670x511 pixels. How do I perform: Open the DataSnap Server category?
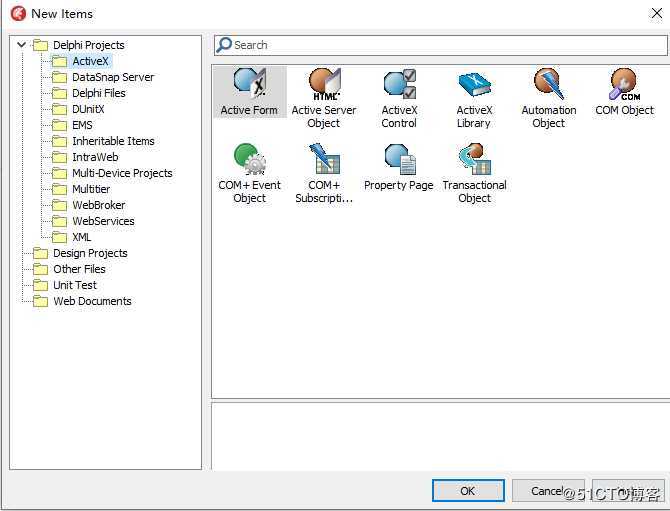tap(113, 77)
